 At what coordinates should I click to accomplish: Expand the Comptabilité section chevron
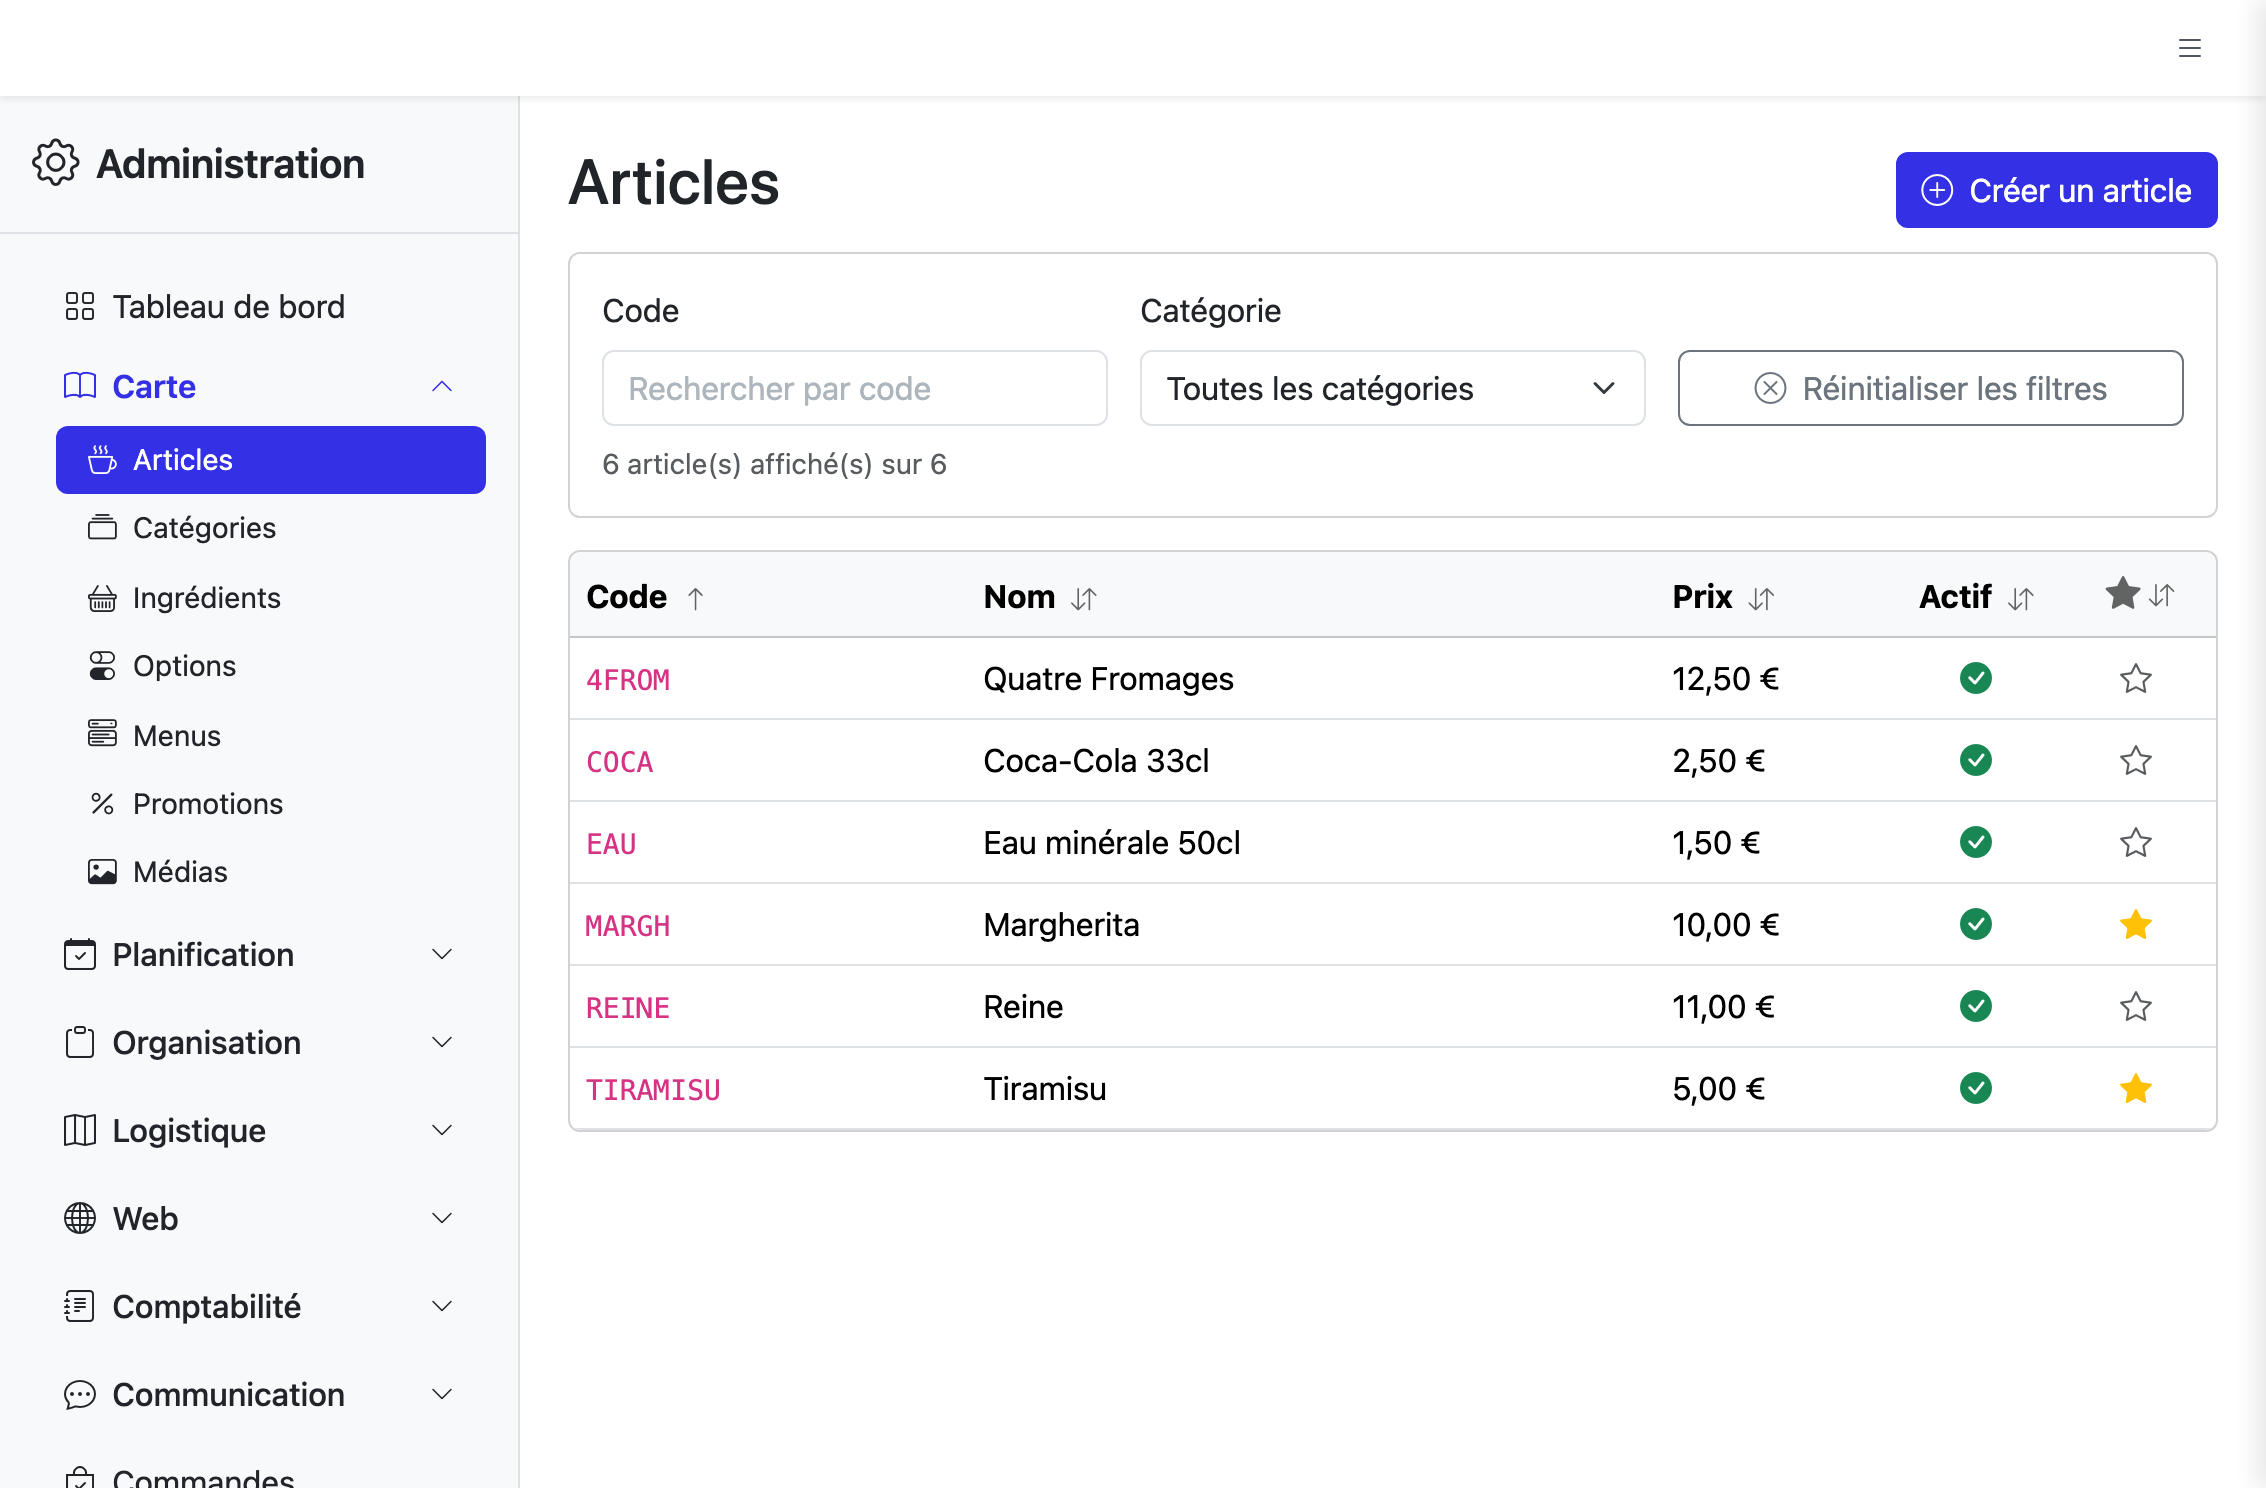click(442, 1306)
